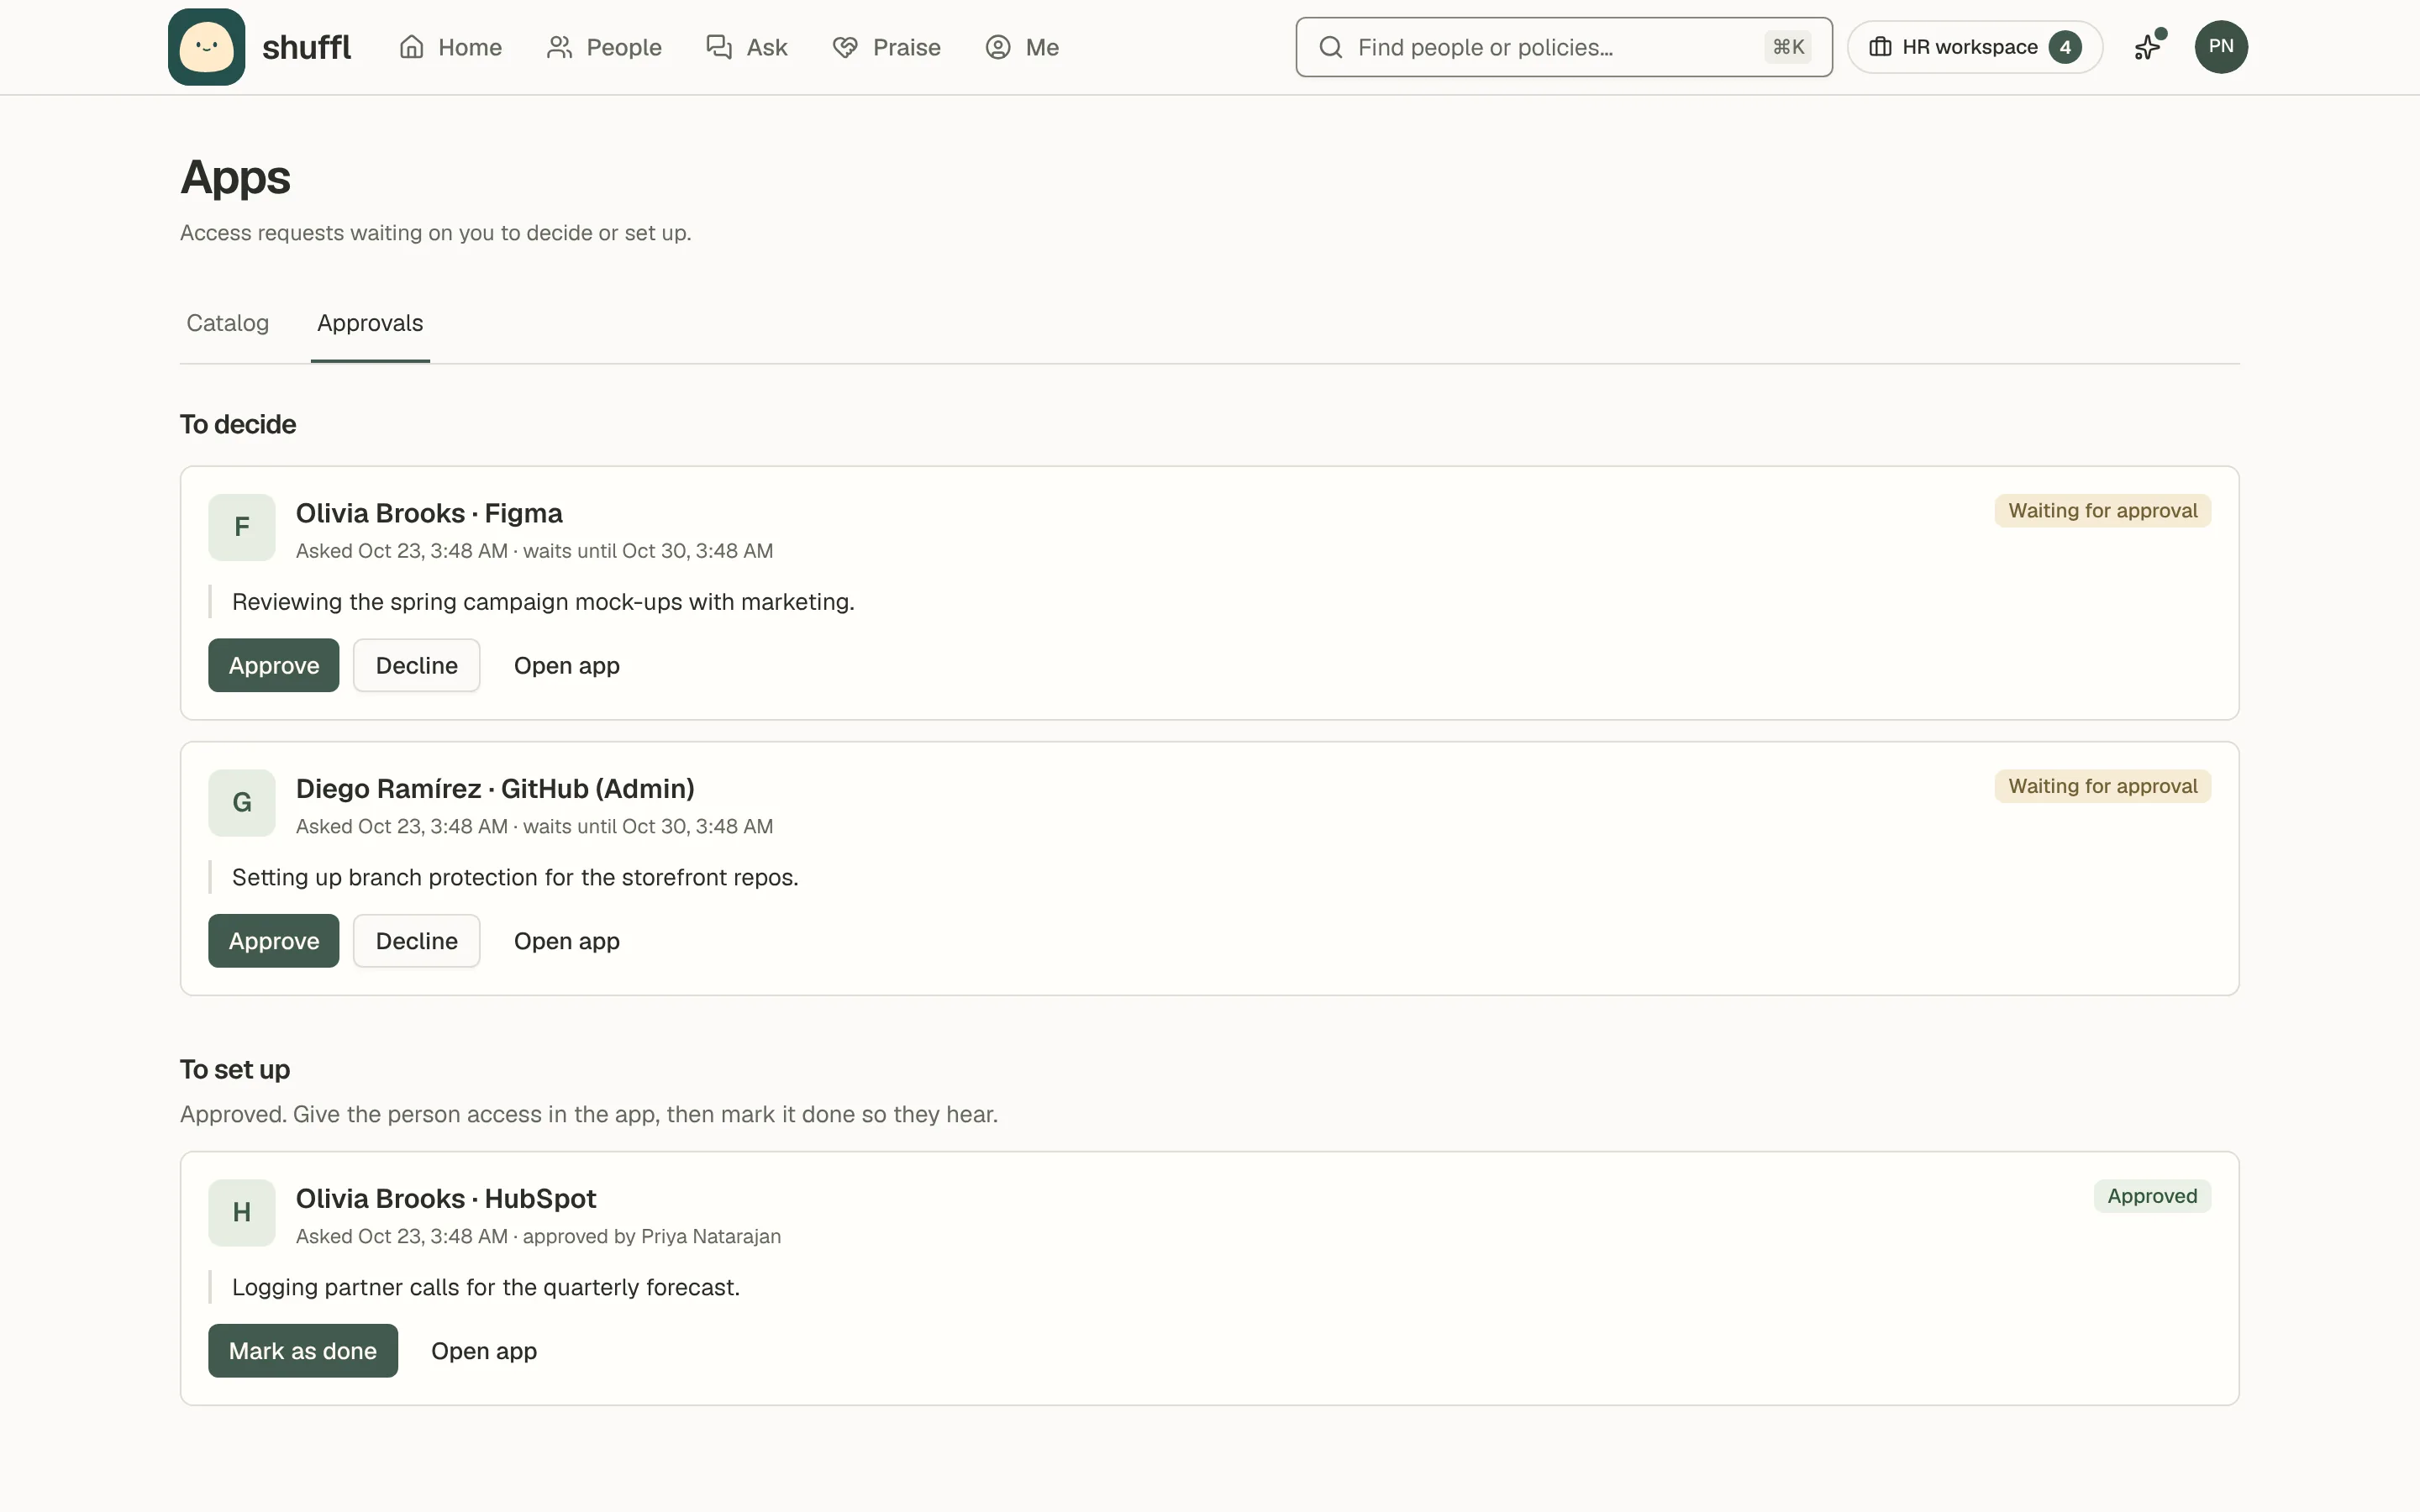Image resolution: width=2420 pixels, height=1512 pixels.
Task: Focus the Find people or policies search field
Action: [x=1564, y=47]
